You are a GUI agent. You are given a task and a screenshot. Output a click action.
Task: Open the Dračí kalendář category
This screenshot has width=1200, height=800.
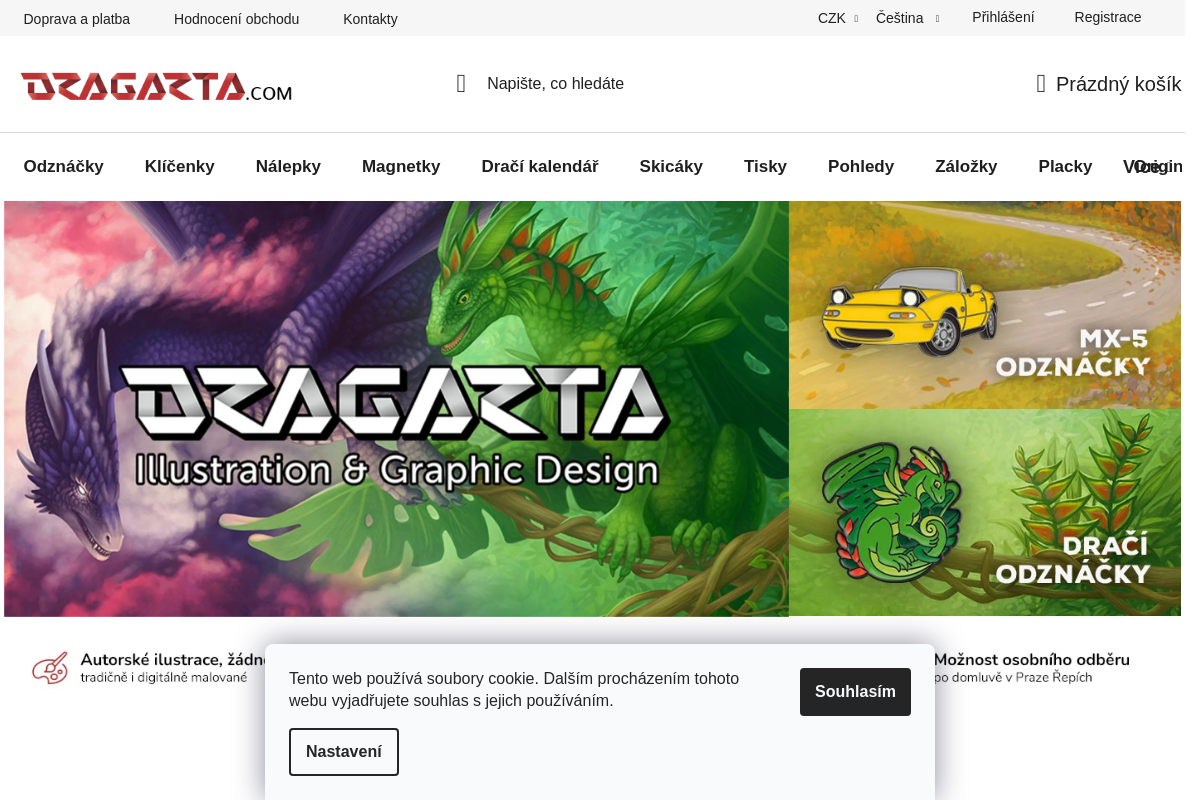point(540,167)
